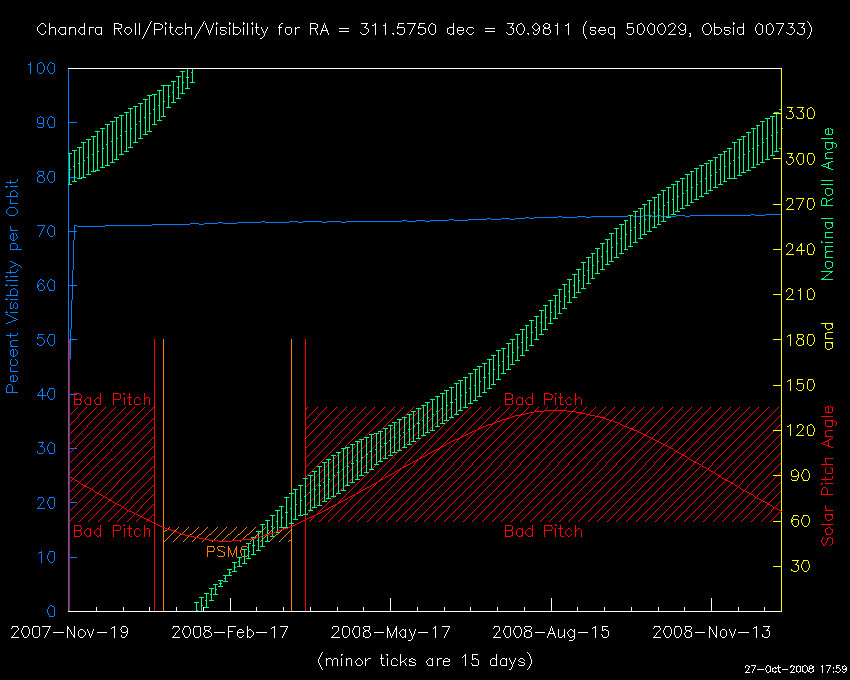Click the lower-right Bad Pitch label
Screen dimensions: 850x680
(x=543, y=532)
